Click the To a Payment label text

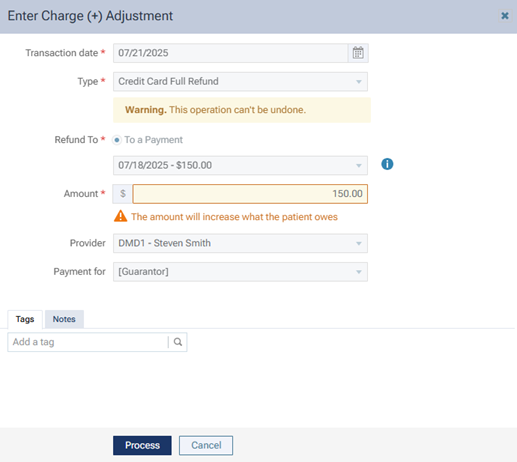153,140
